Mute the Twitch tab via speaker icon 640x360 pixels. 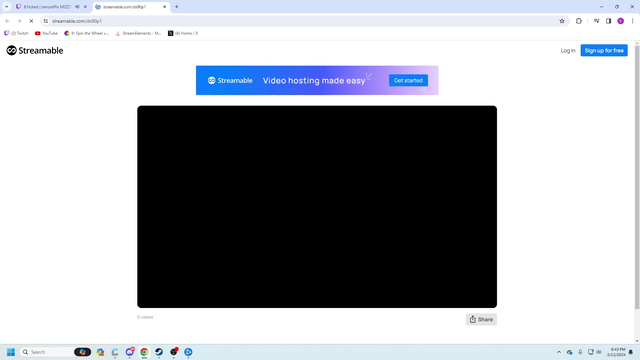click(x=77, y=7)
